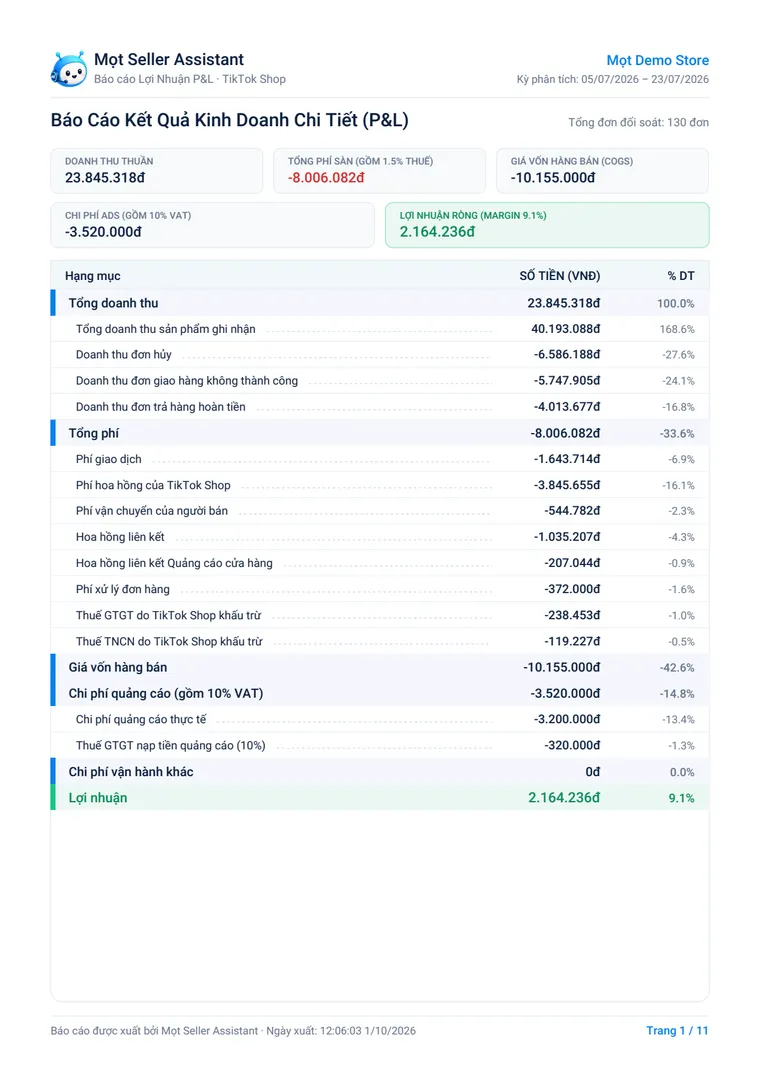
Task: Click Chi phí quảng cáo thực tế row
Action: (380, 719)
